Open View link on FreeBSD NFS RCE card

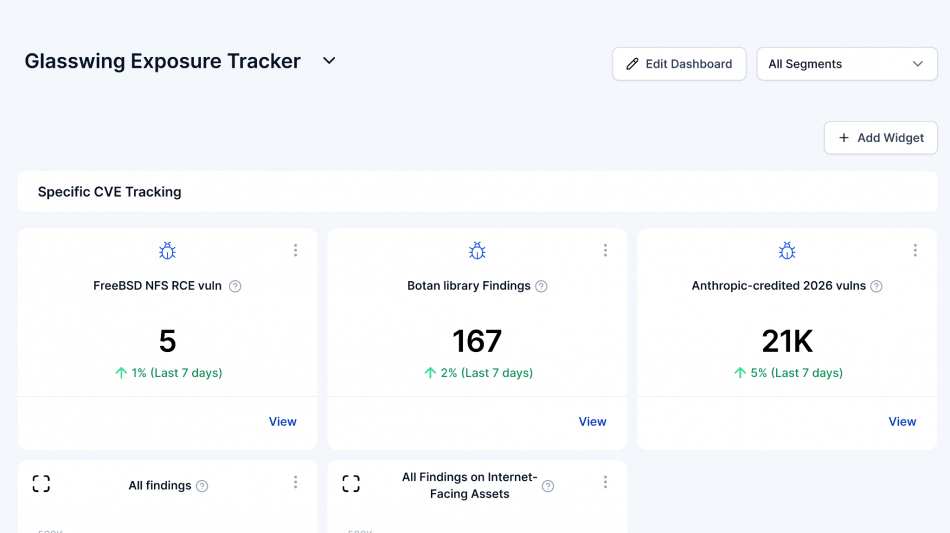click(282, 422)
